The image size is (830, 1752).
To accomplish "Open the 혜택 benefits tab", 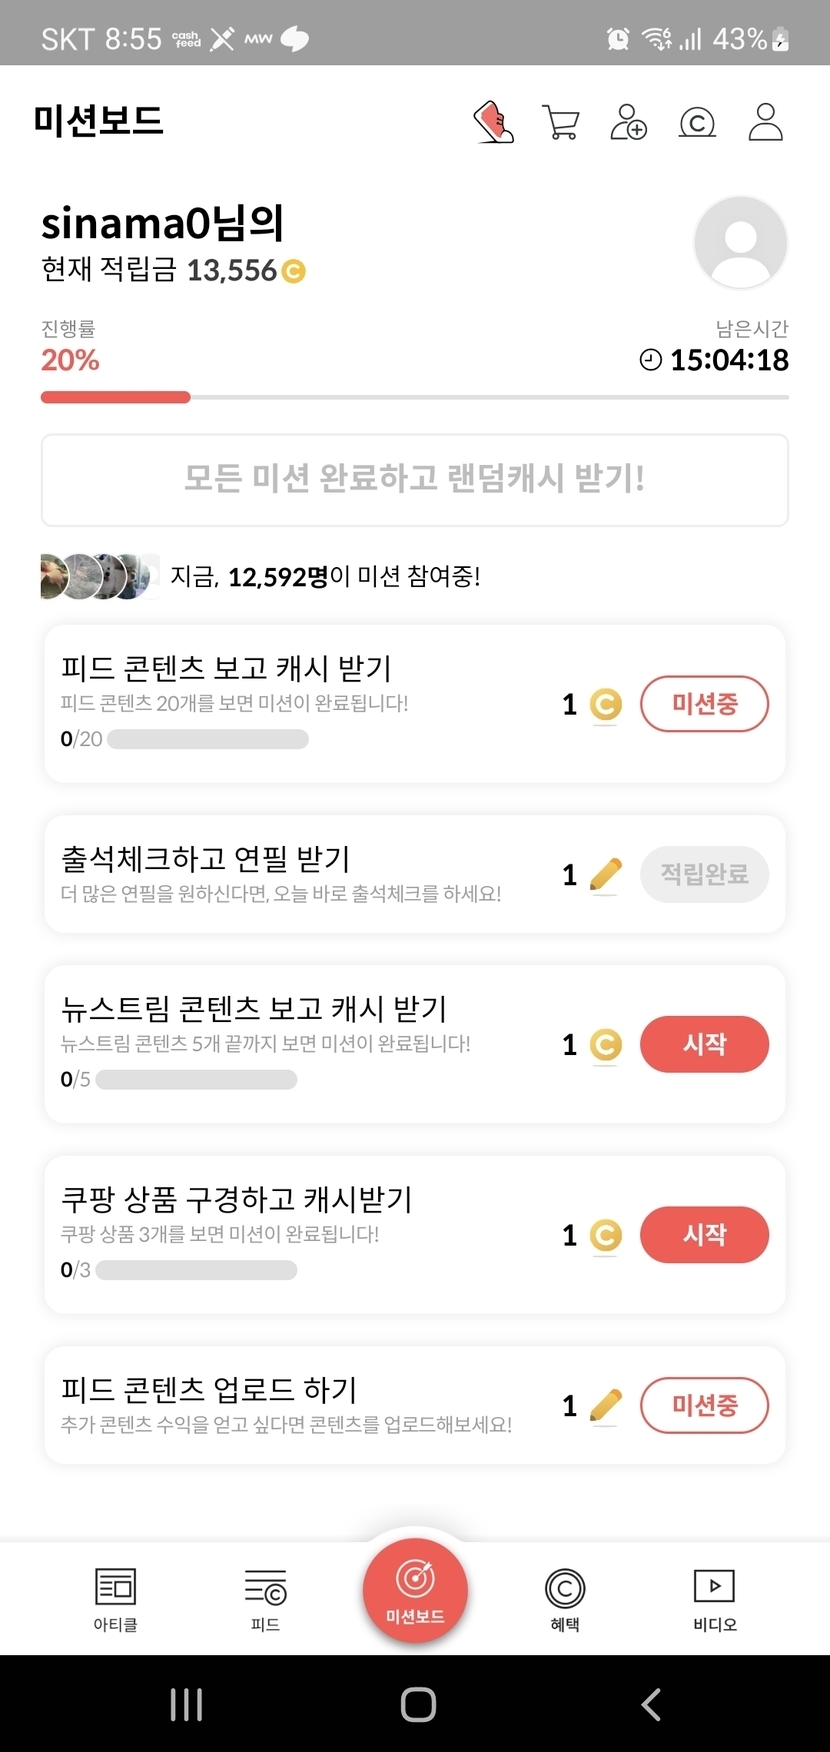I will (565, 1598).
